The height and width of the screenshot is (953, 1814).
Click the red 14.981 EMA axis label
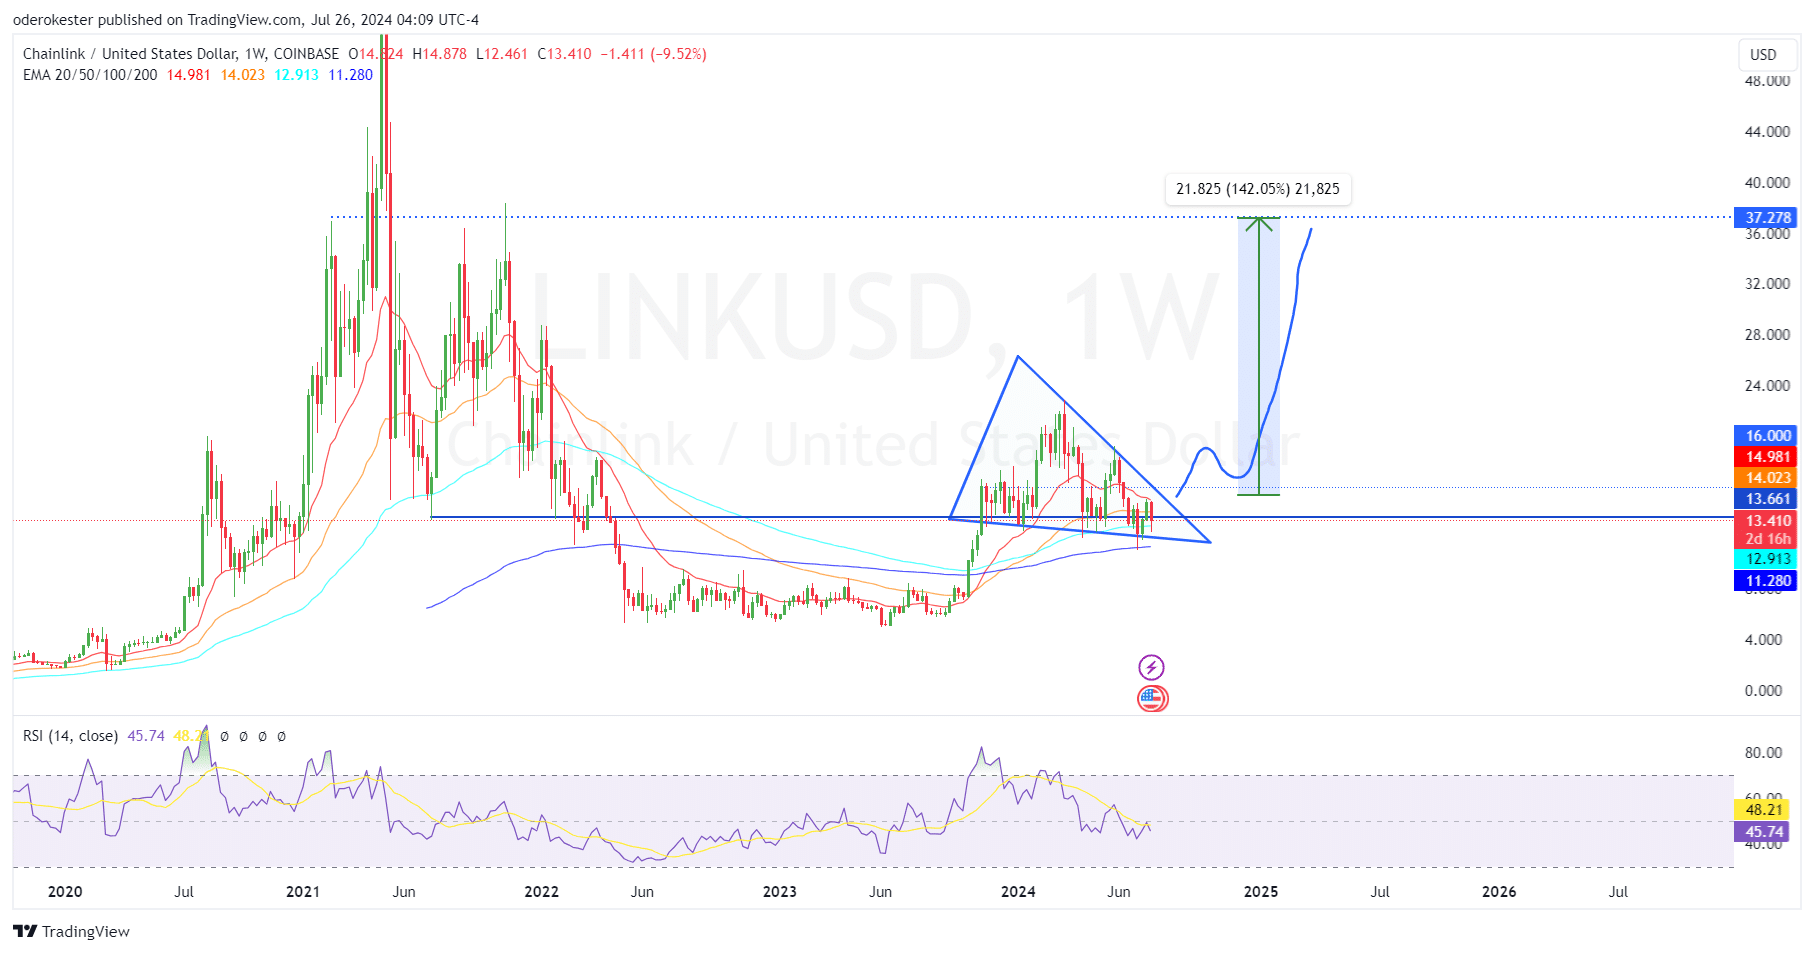pyautogui.click(x=1765, y=457)
